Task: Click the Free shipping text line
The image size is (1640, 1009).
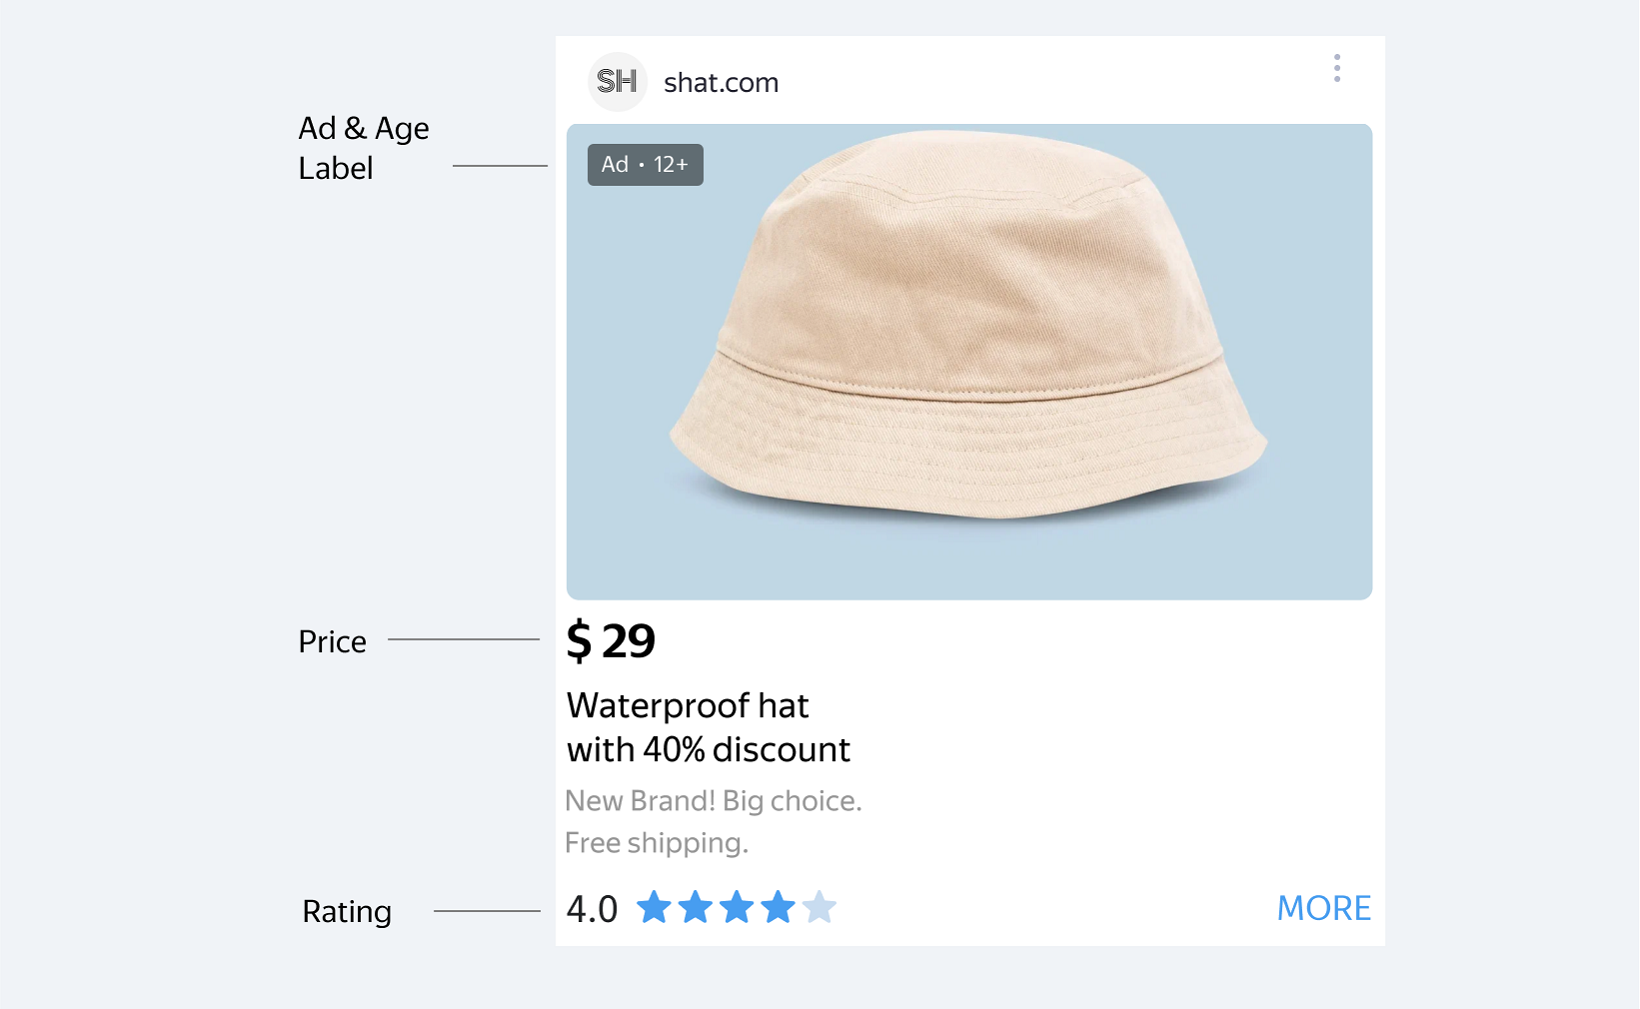Action: pyautogui.click(x=656, y=843)
